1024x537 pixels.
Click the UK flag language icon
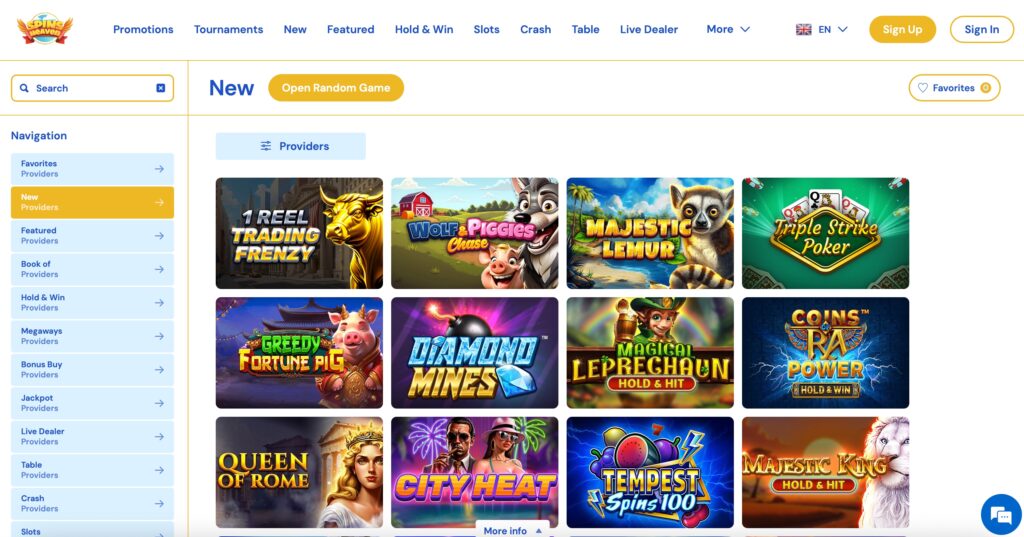(803, 29)
